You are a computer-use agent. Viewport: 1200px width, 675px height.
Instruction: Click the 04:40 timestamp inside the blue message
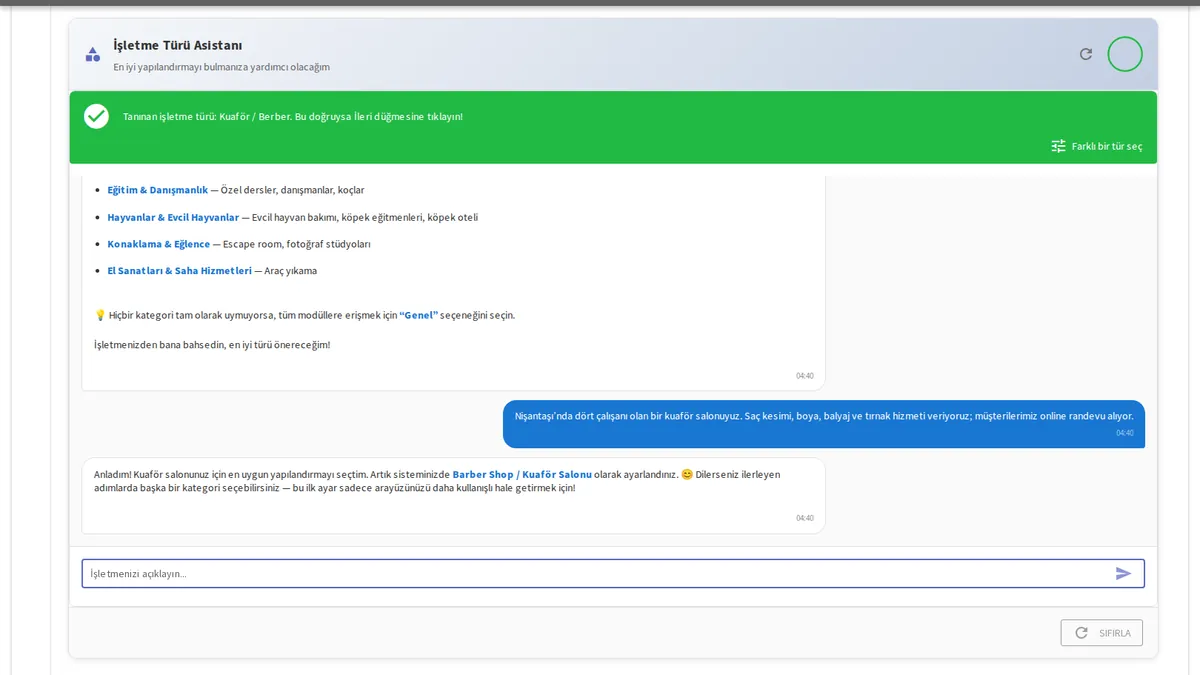[1125, 433]
